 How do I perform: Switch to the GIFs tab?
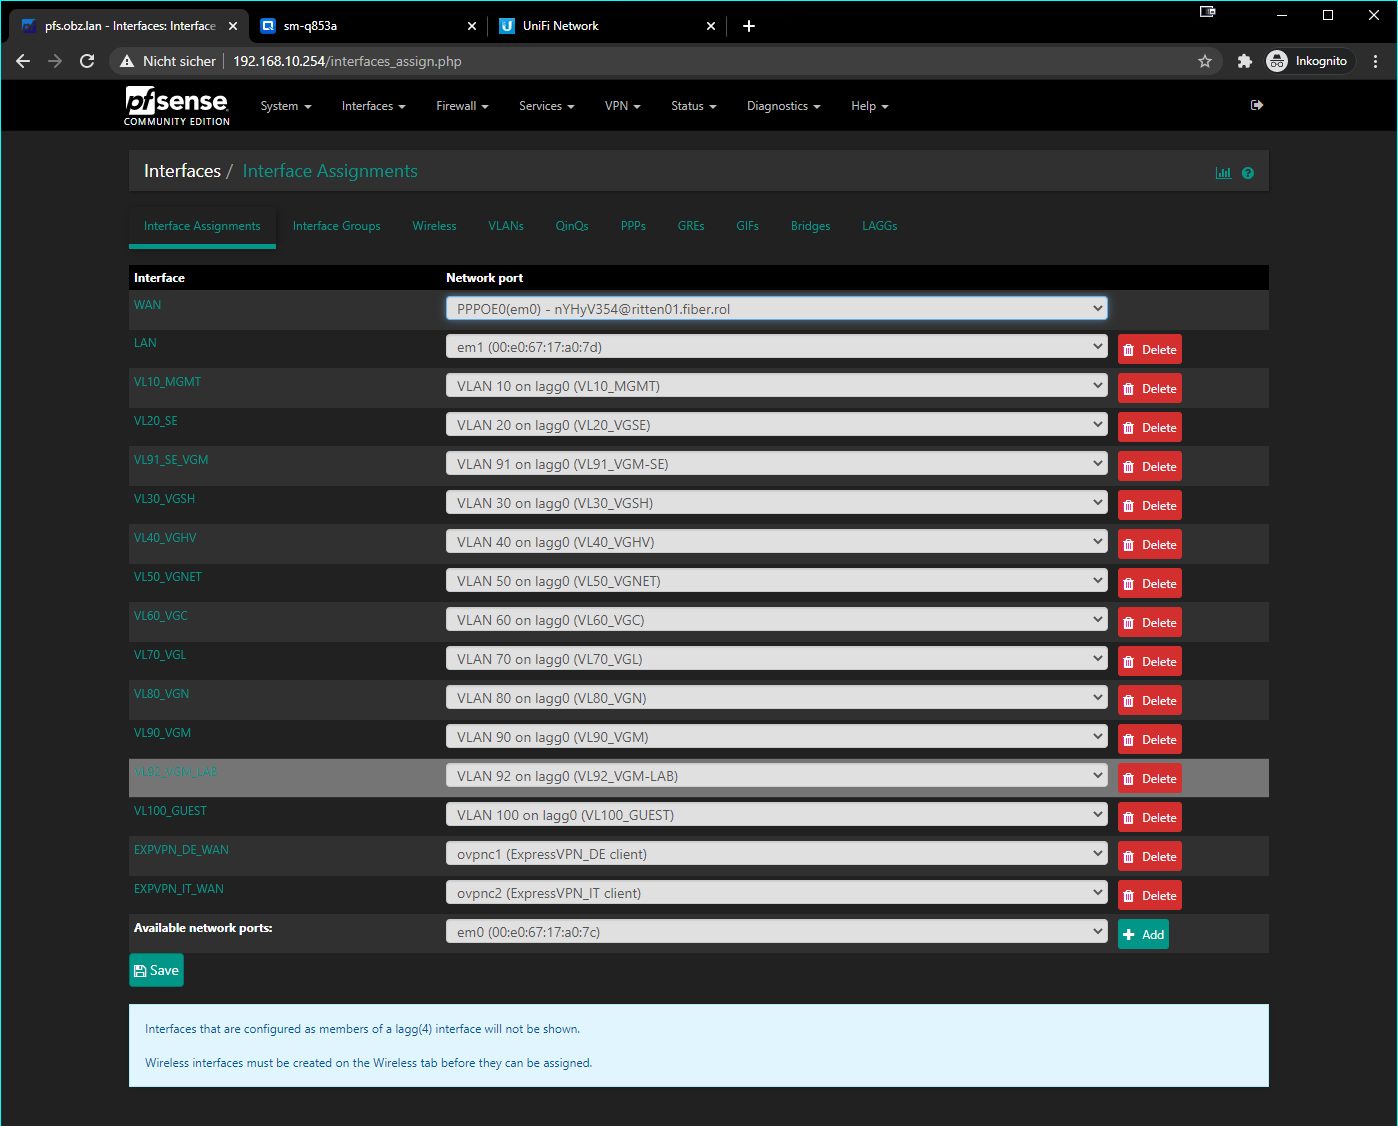point(748,226)
